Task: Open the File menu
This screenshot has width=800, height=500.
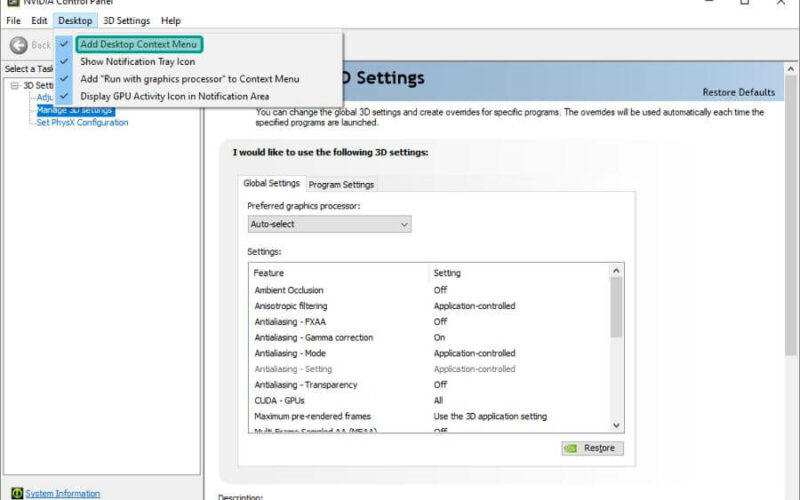Action: pos(13,21)
